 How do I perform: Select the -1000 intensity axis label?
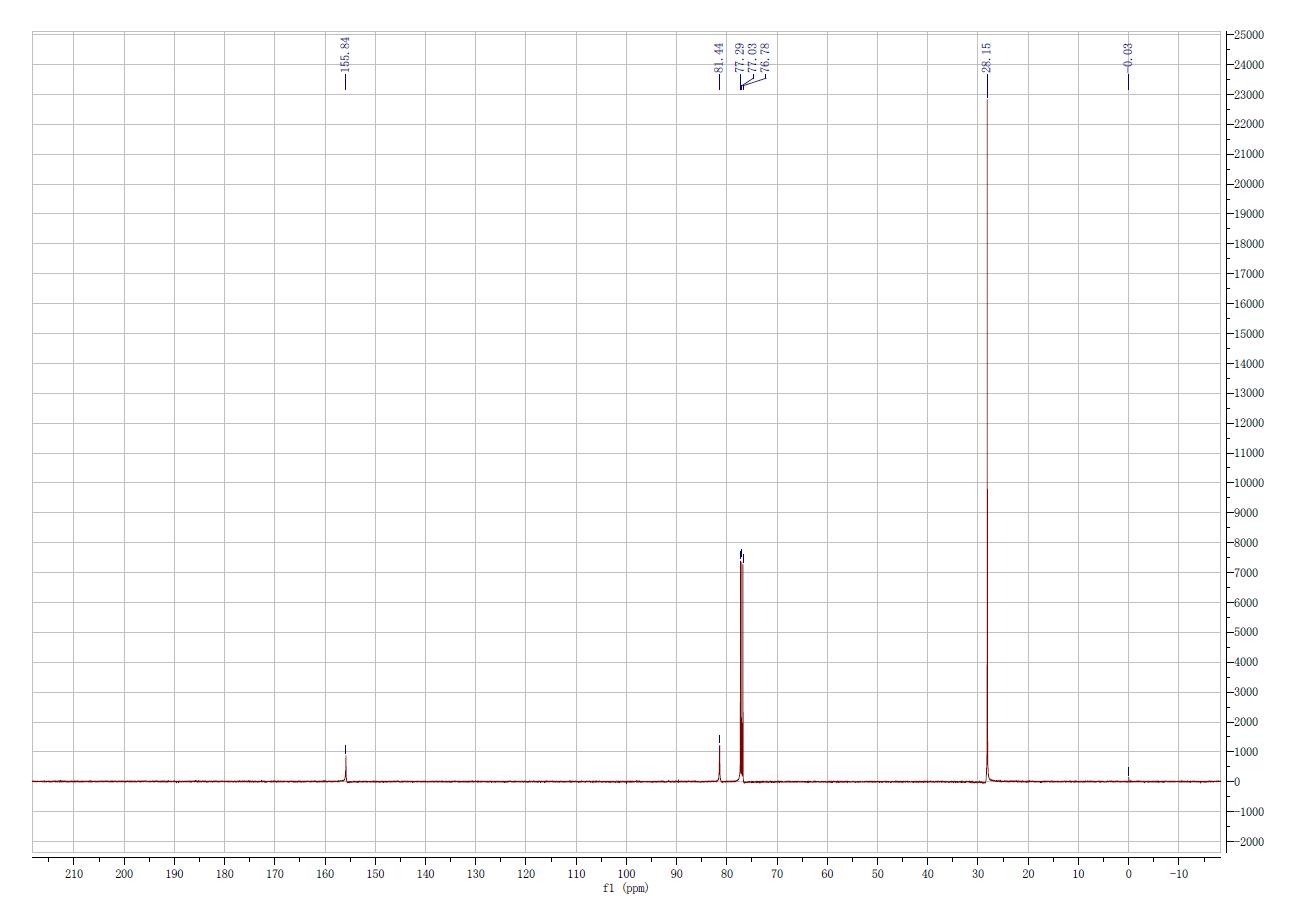tap(1250, 812)
